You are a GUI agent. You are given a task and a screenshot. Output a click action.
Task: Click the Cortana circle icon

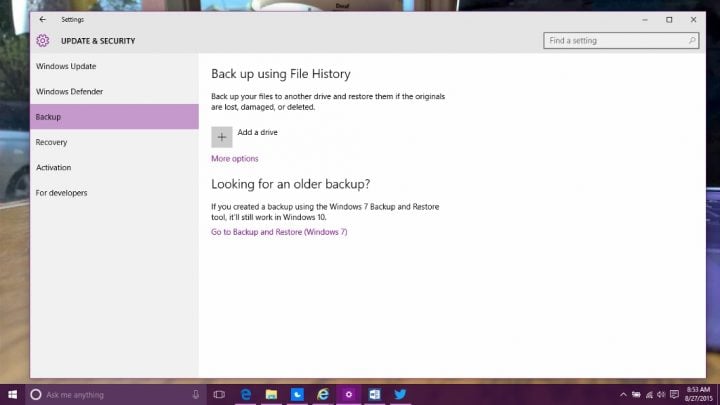tap(36, 394)
